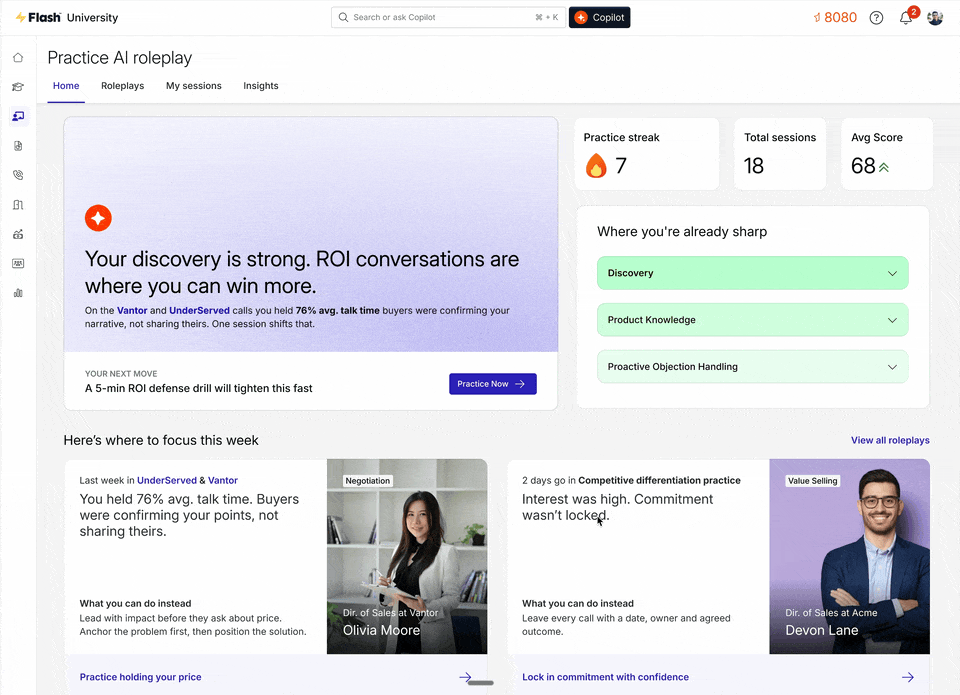Open the My sessions tab
This screenshot has width=960, height=695.
click(x=194, y=86)
